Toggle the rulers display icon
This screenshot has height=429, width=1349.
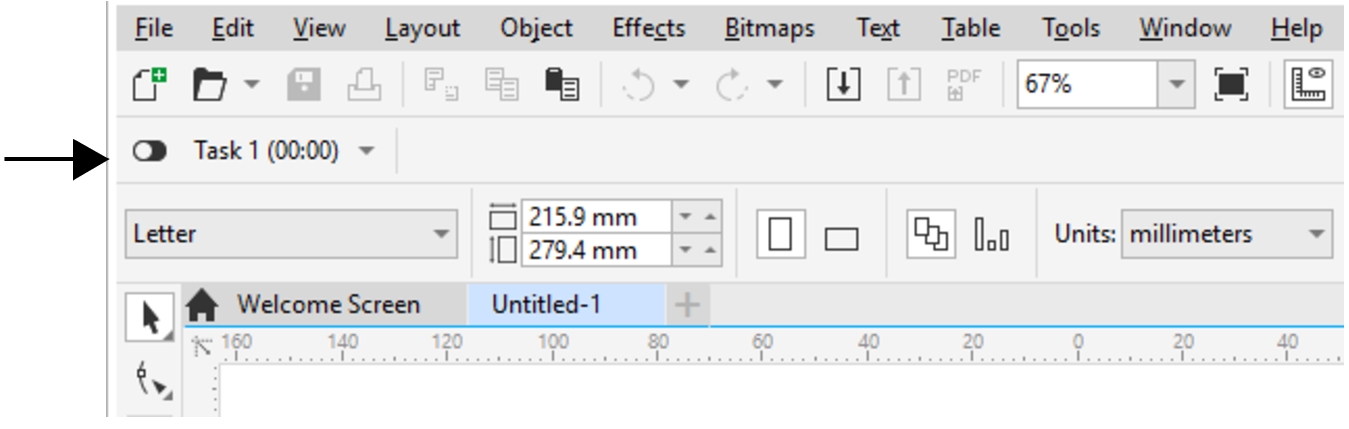(x=1309, y=86)
